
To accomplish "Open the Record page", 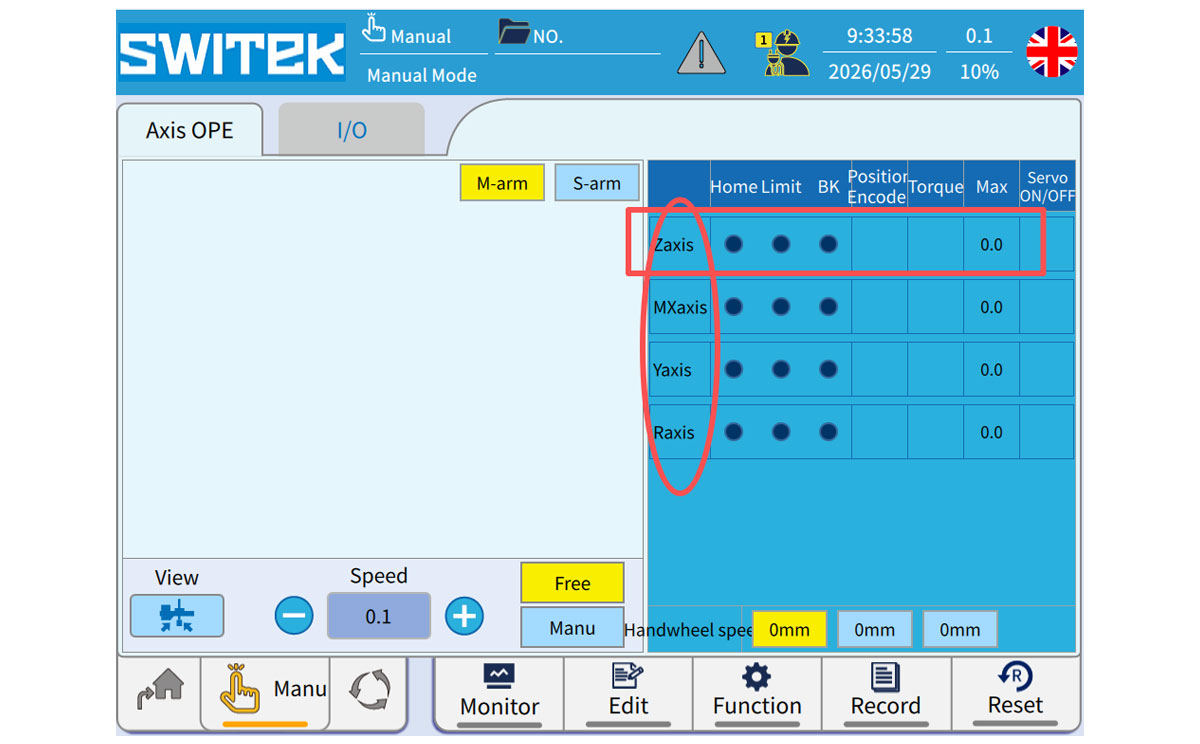I will [886, 692].
